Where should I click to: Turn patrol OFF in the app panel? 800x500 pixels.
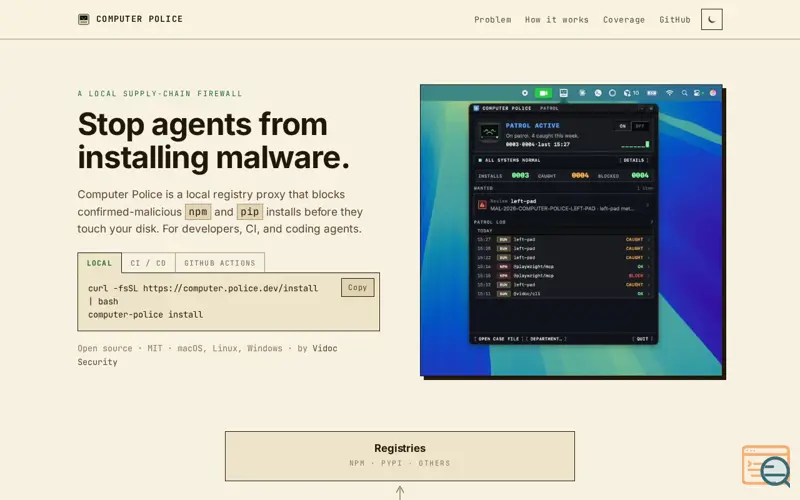pos(640,126)
